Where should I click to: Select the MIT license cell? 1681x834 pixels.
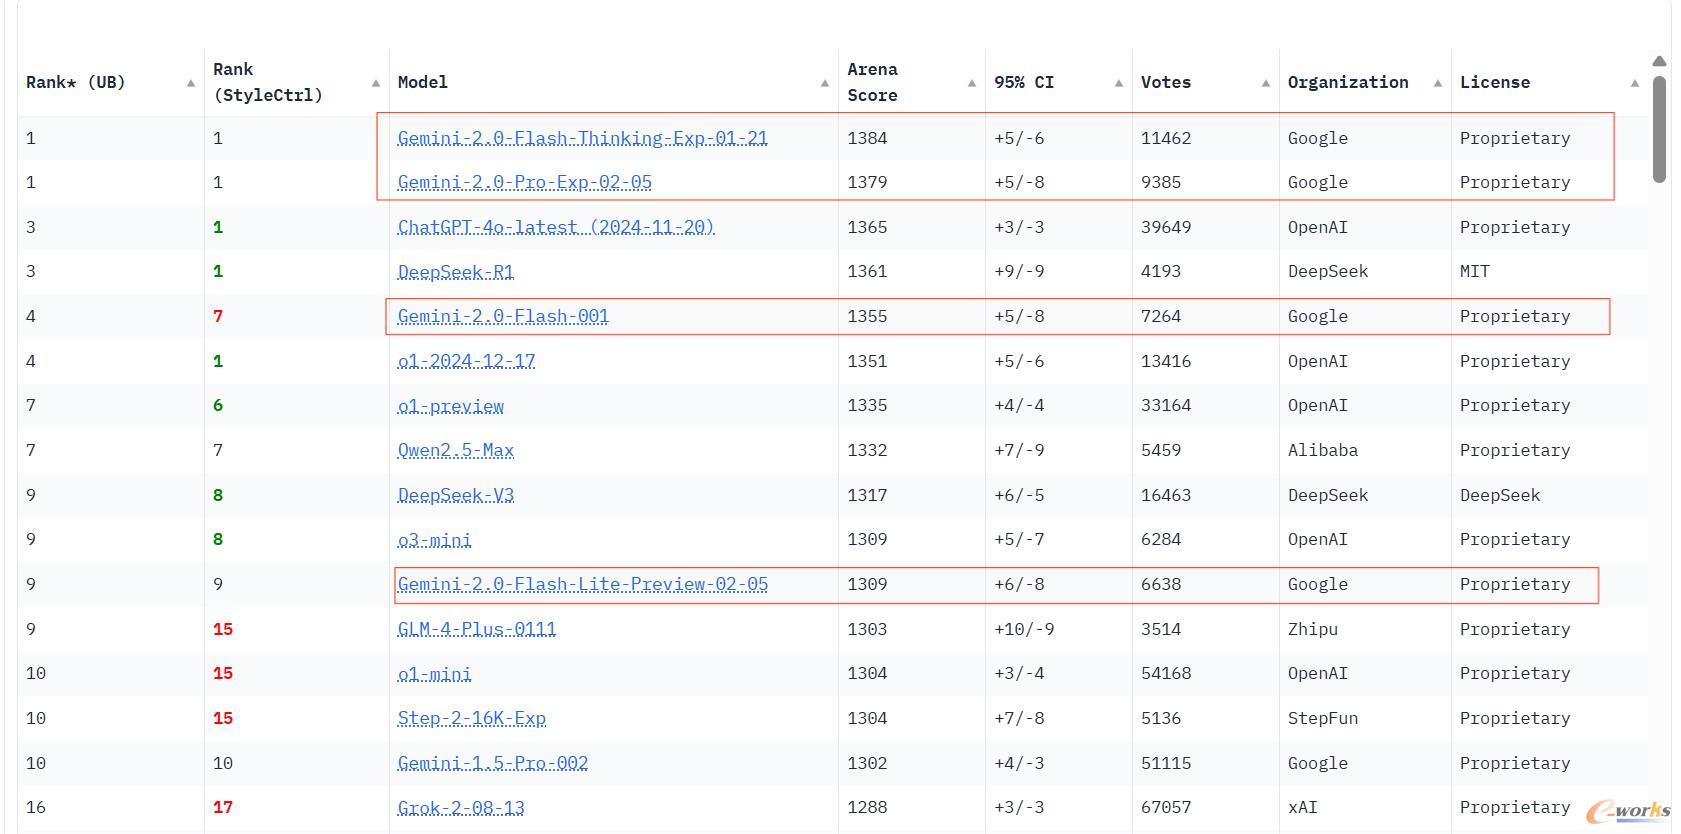[1474, 271]
